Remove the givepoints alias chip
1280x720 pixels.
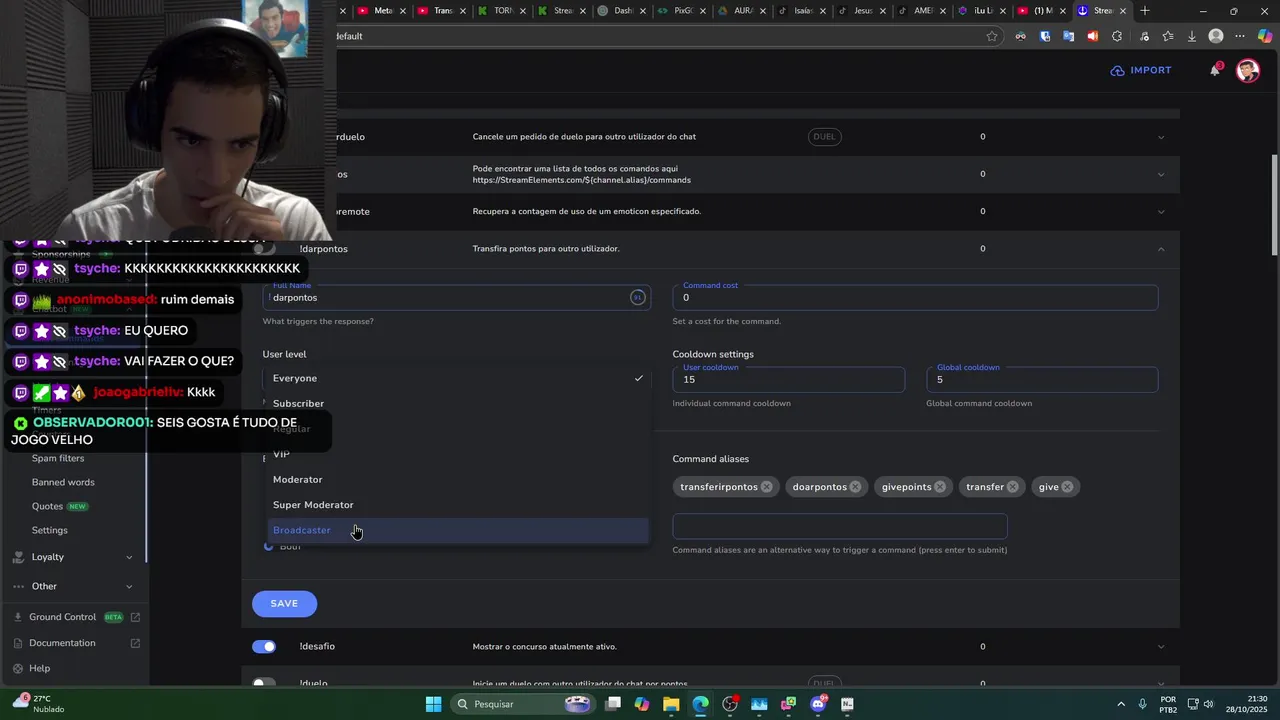click(940, 487)
